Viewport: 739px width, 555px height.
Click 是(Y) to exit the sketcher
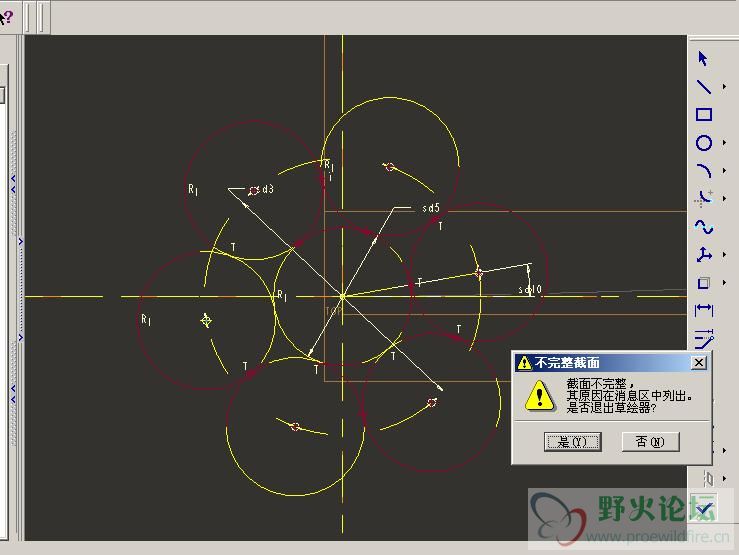point(573,442)
